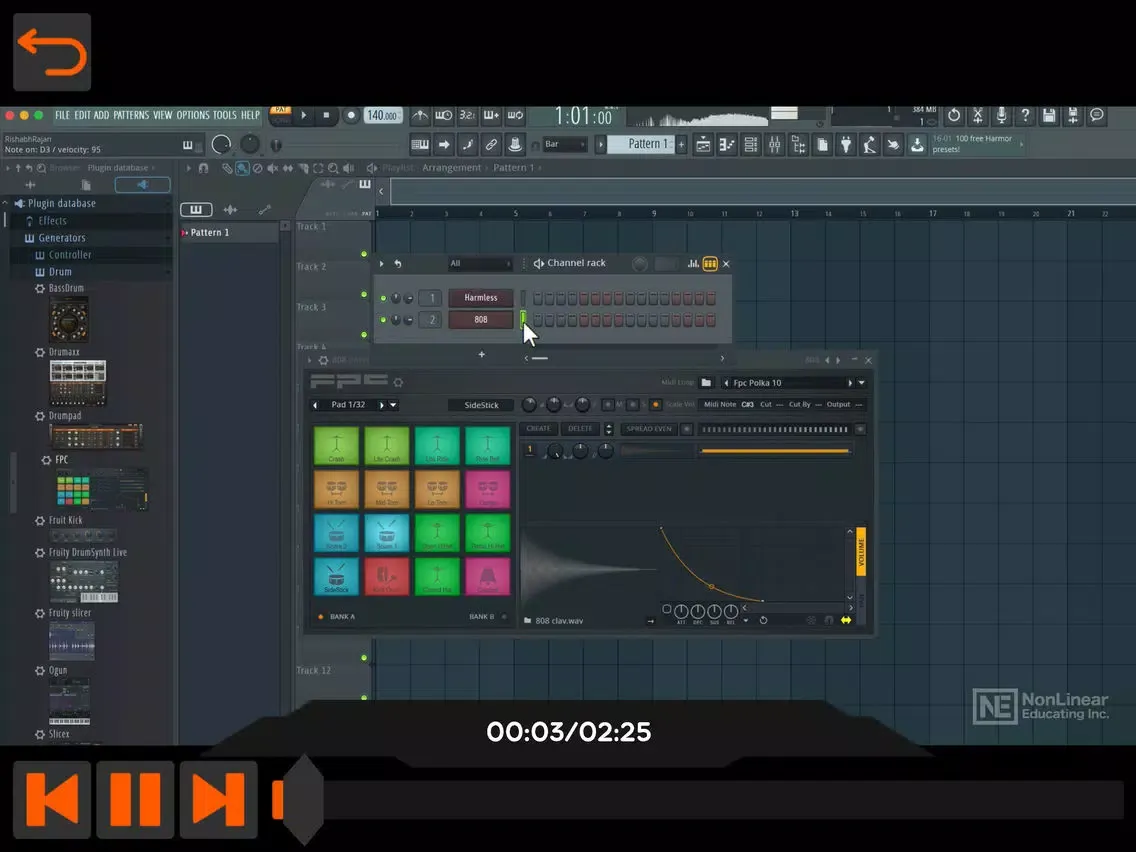This screenshot has height=852, width=1136.
Task: Open the Fpc Polka 10 preset dropdown arrow
Action: click(861, 383)
